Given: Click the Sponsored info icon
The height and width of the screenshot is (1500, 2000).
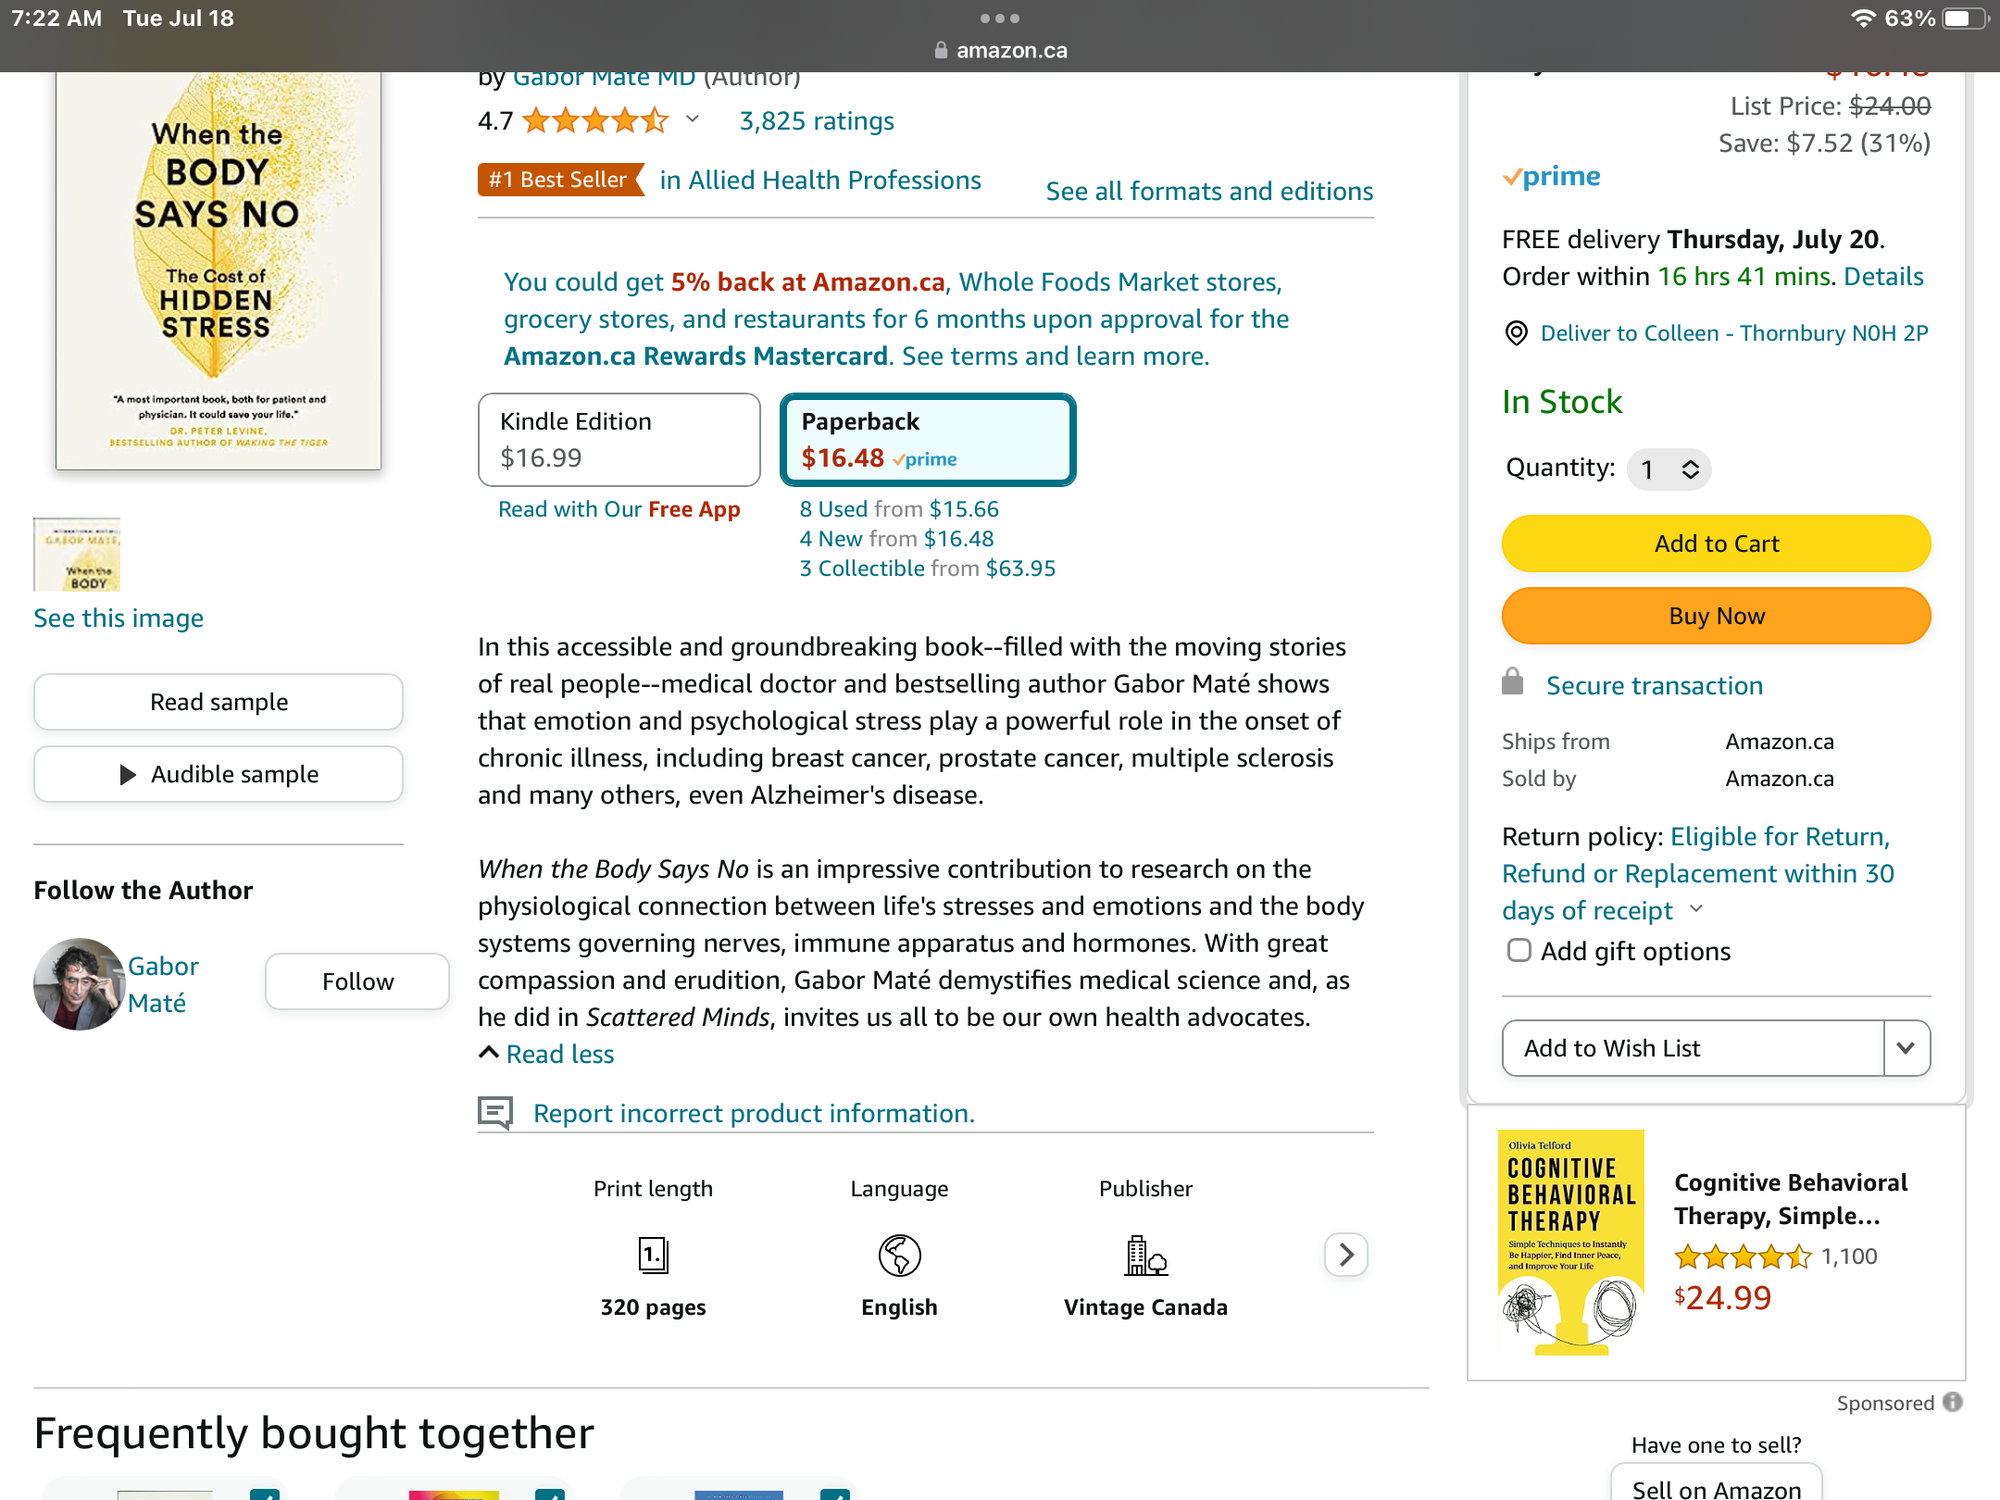Looking at the screenshot, I should point(1953,1402).
